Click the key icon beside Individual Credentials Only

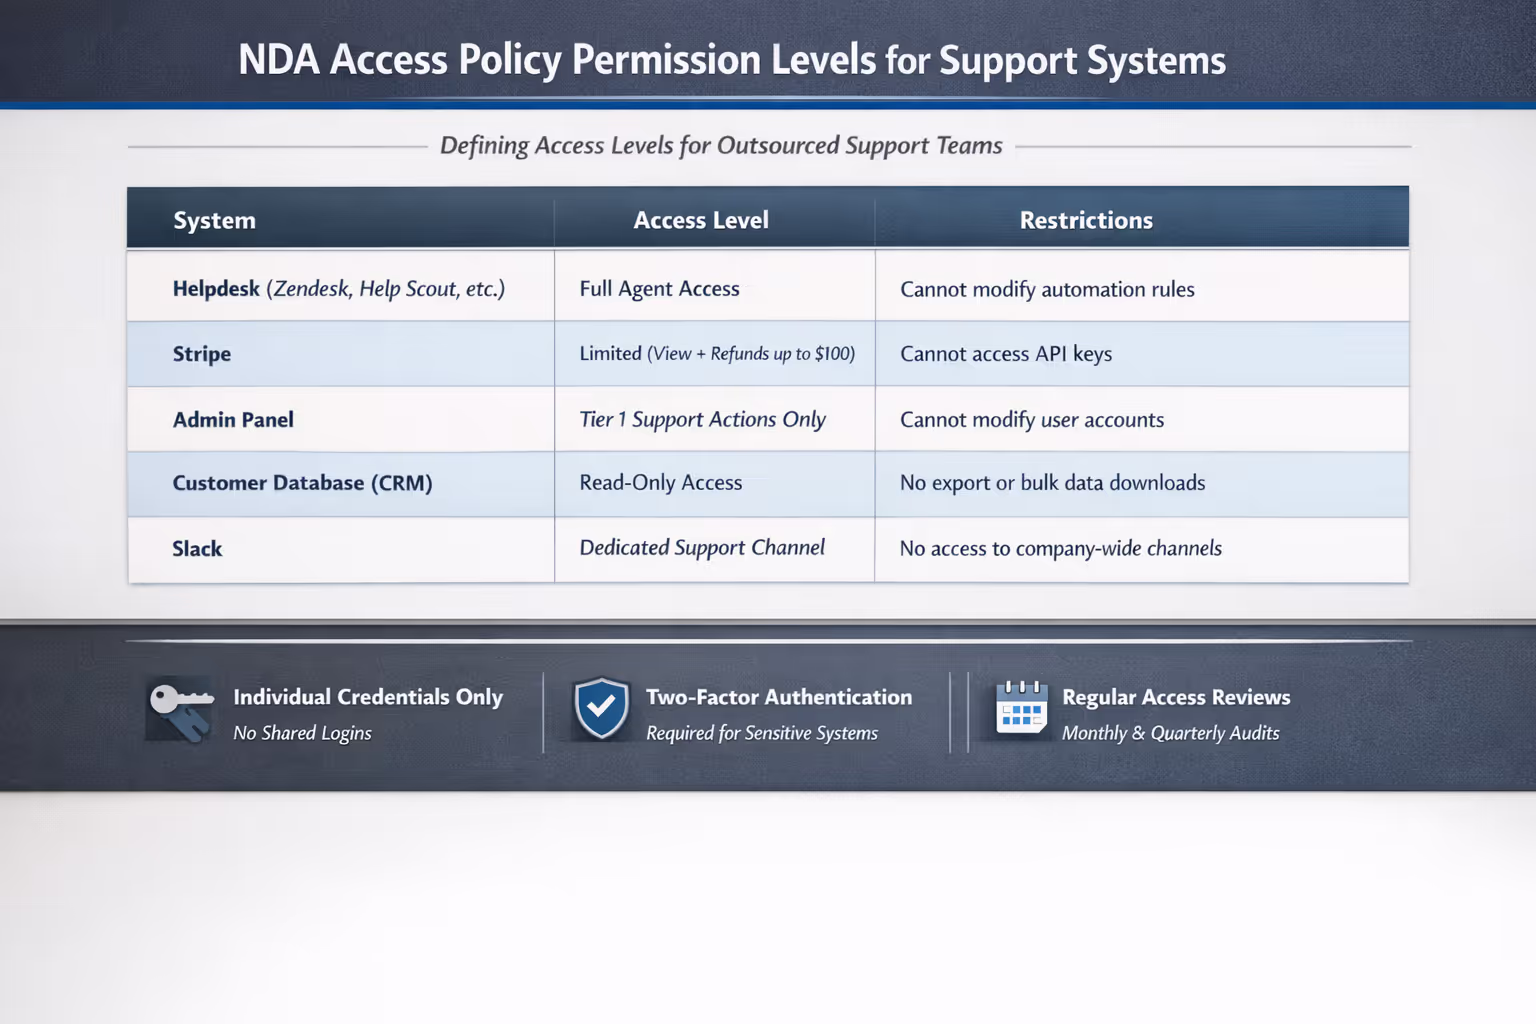[x=180, y=711]
